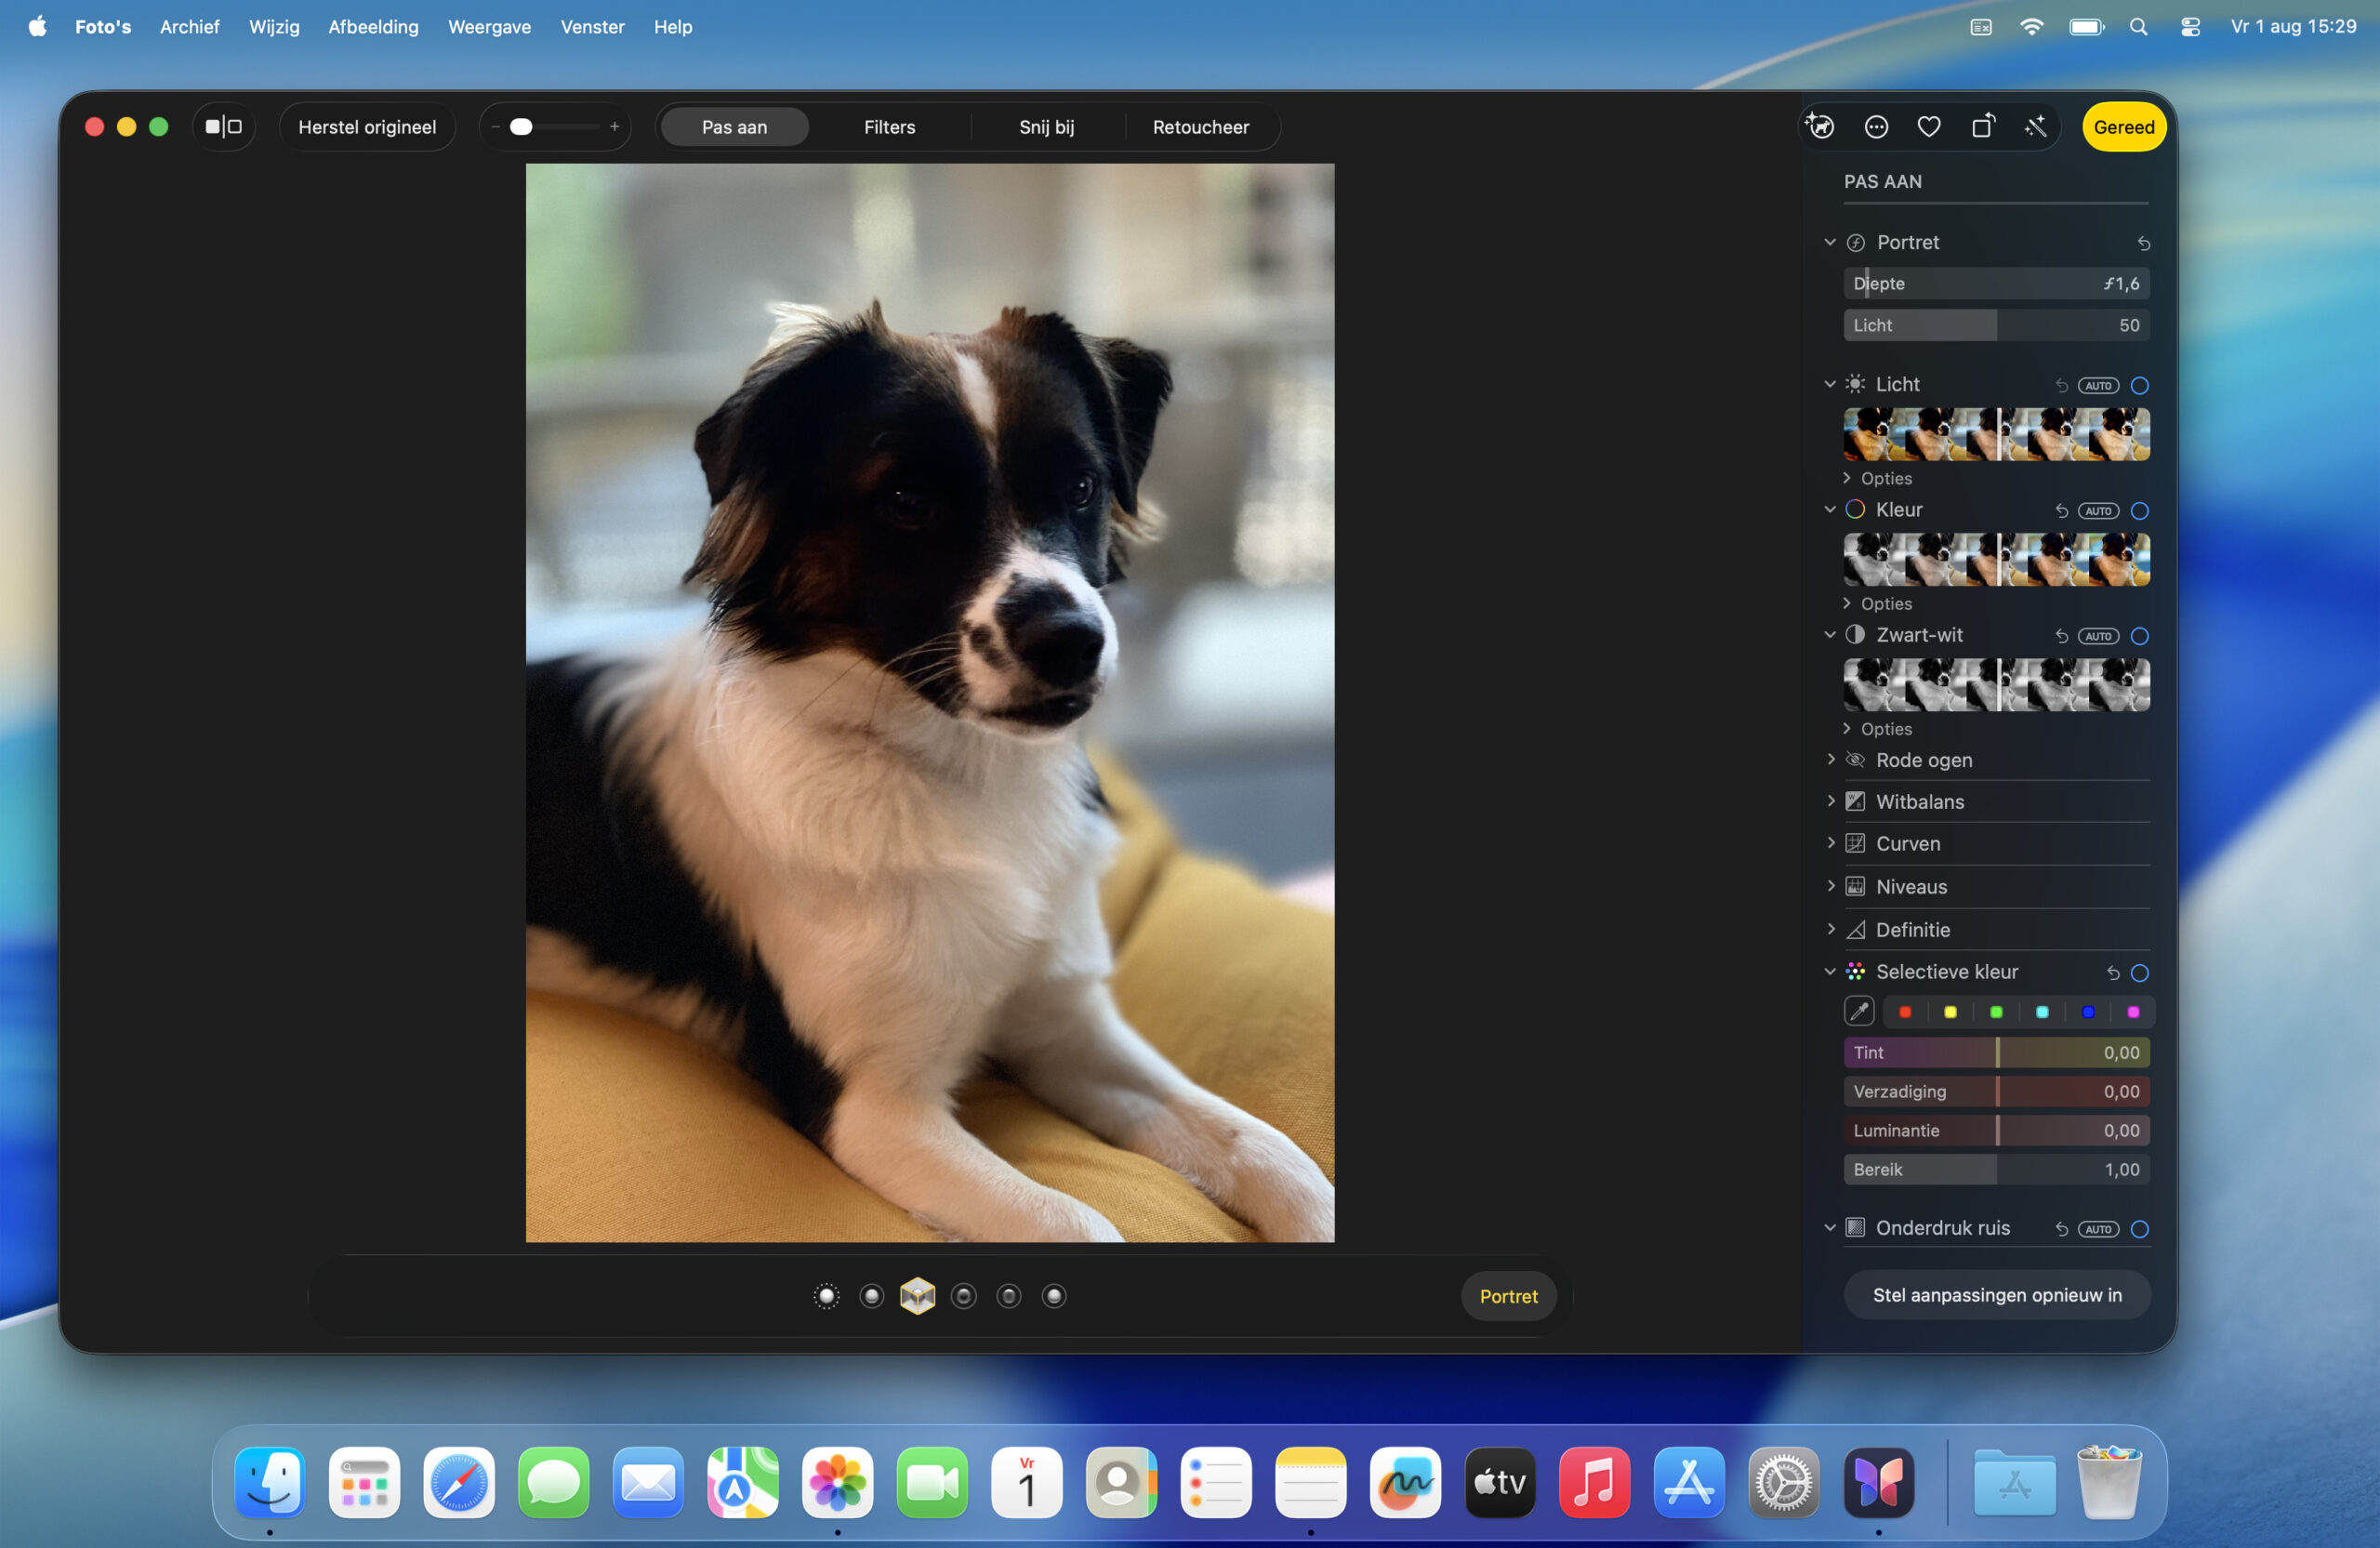This screenshot has width=2380, height=1548.
Task: Click the Licht filmstrip thumbnail slider
Action: 1996,434
